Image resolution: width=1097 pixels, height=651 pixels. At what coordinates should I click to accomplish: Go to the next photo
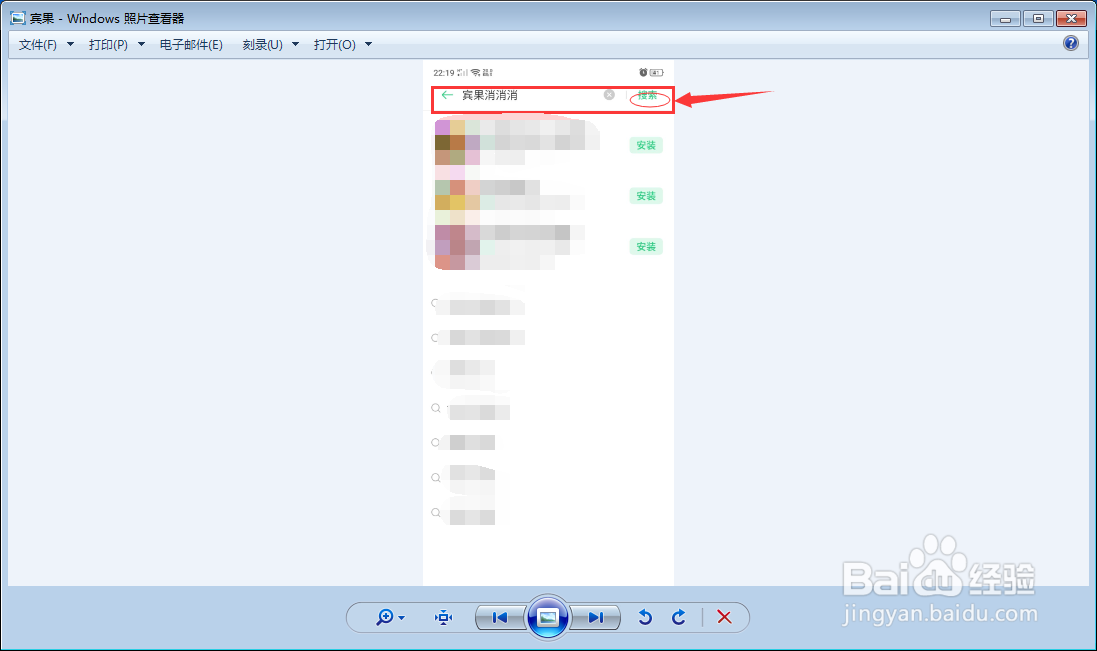coord(595,617)
